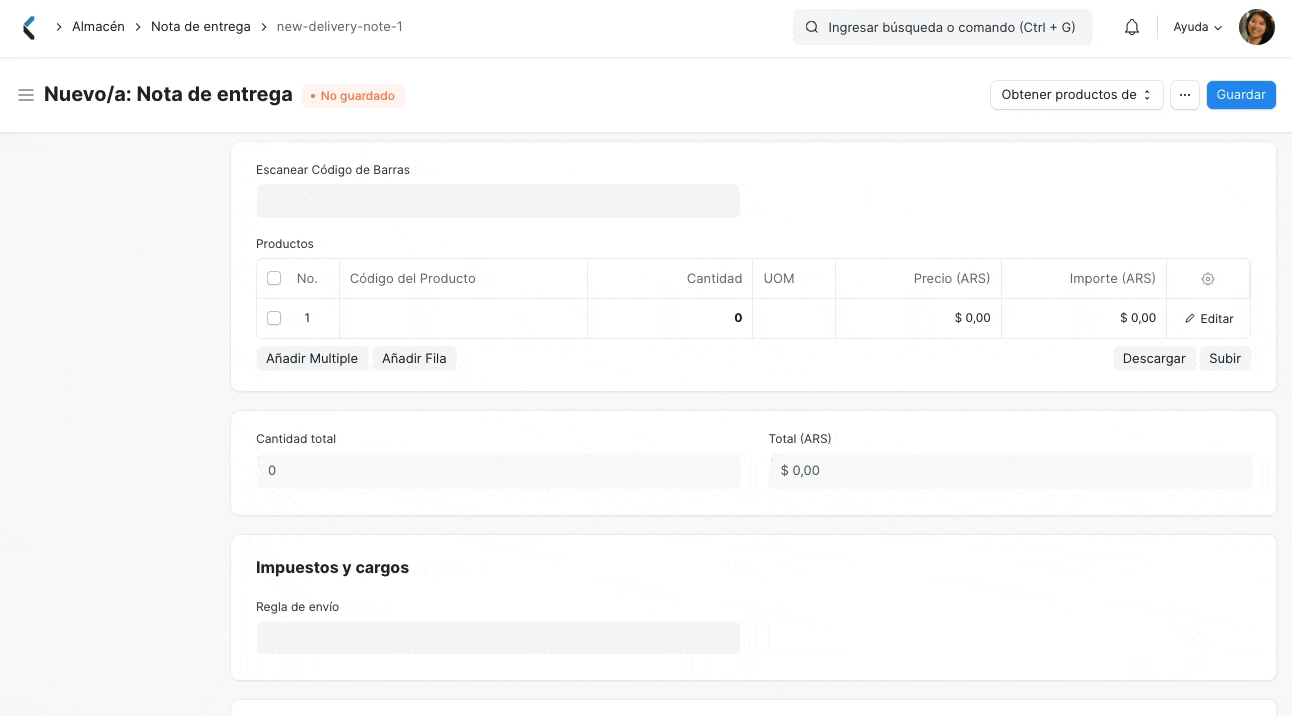Select the row 1 UOM cell

click(794, 318)
